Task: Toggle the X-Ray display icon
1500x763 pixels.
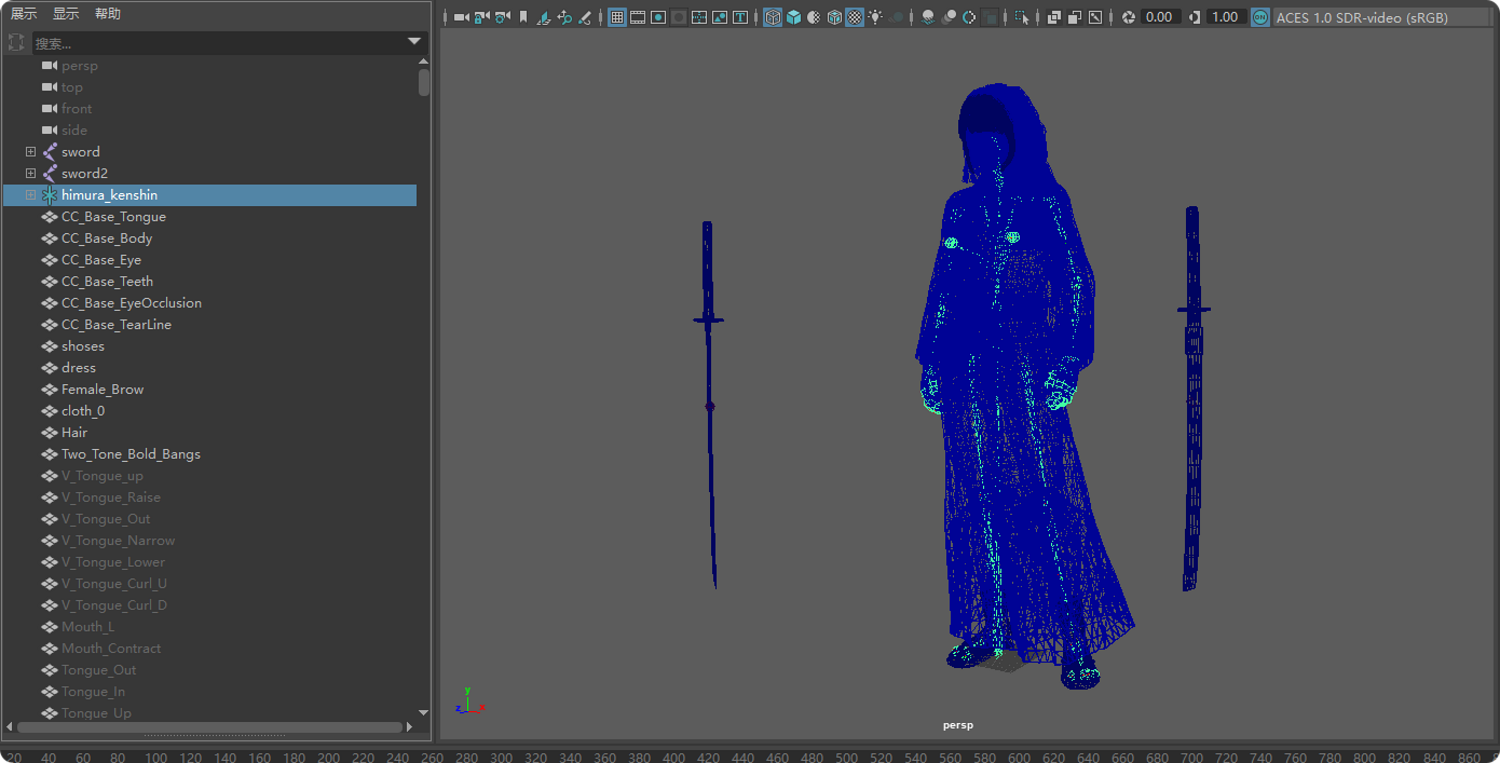Action: (1054, 17)
